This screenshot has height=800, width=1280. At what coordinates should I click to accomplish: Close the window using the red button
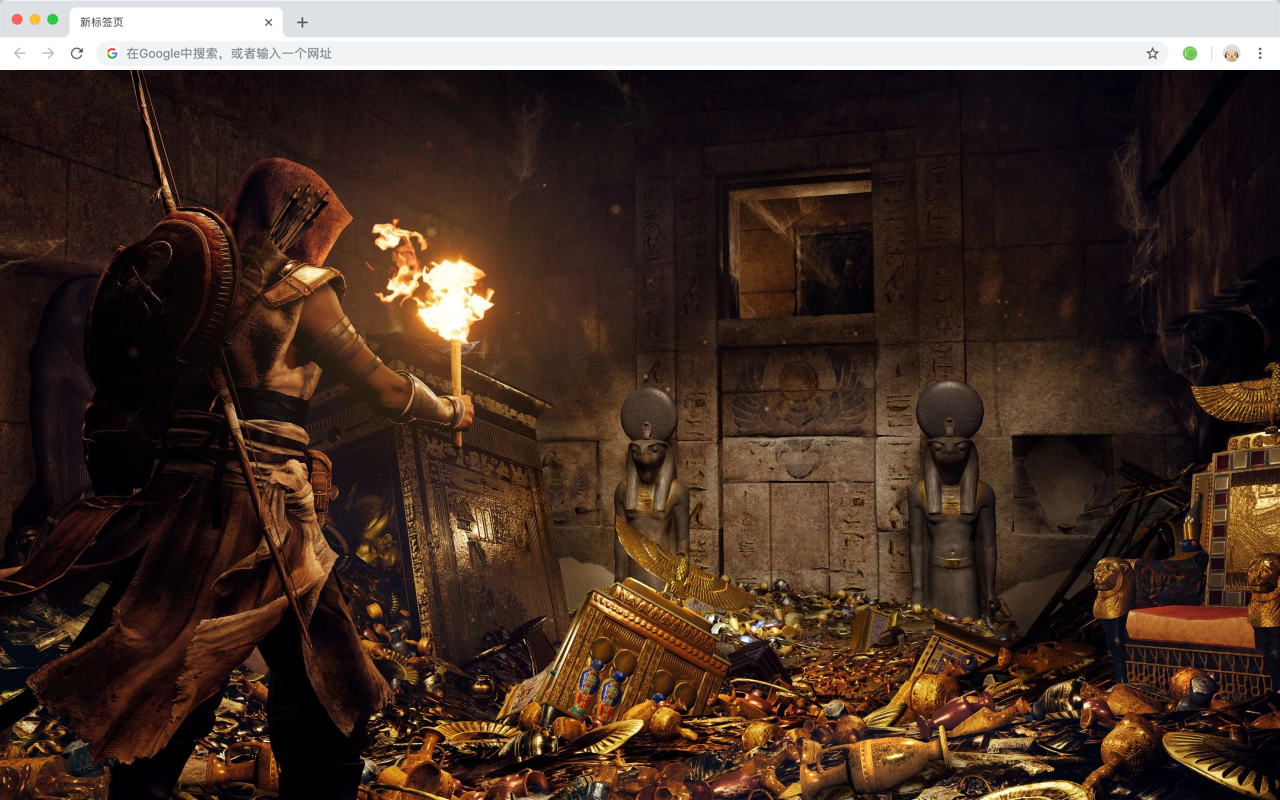(x=17, y=20)
